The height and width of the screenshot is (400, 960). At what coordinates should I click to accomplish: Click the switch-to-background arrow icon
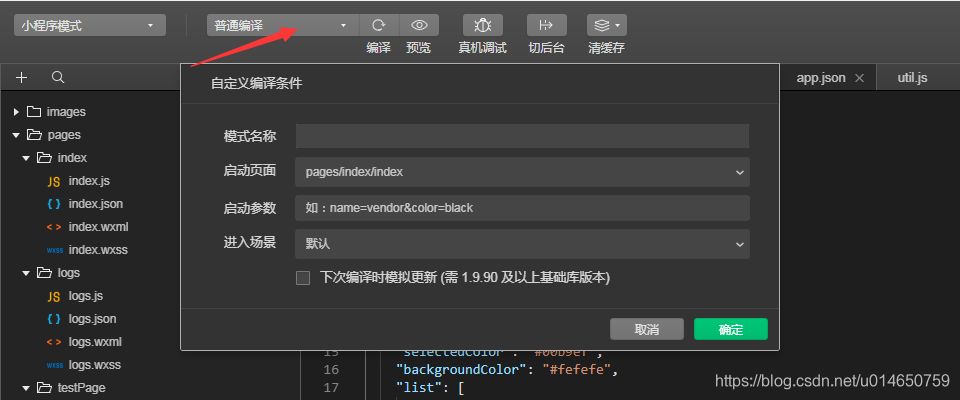(546, 25)
